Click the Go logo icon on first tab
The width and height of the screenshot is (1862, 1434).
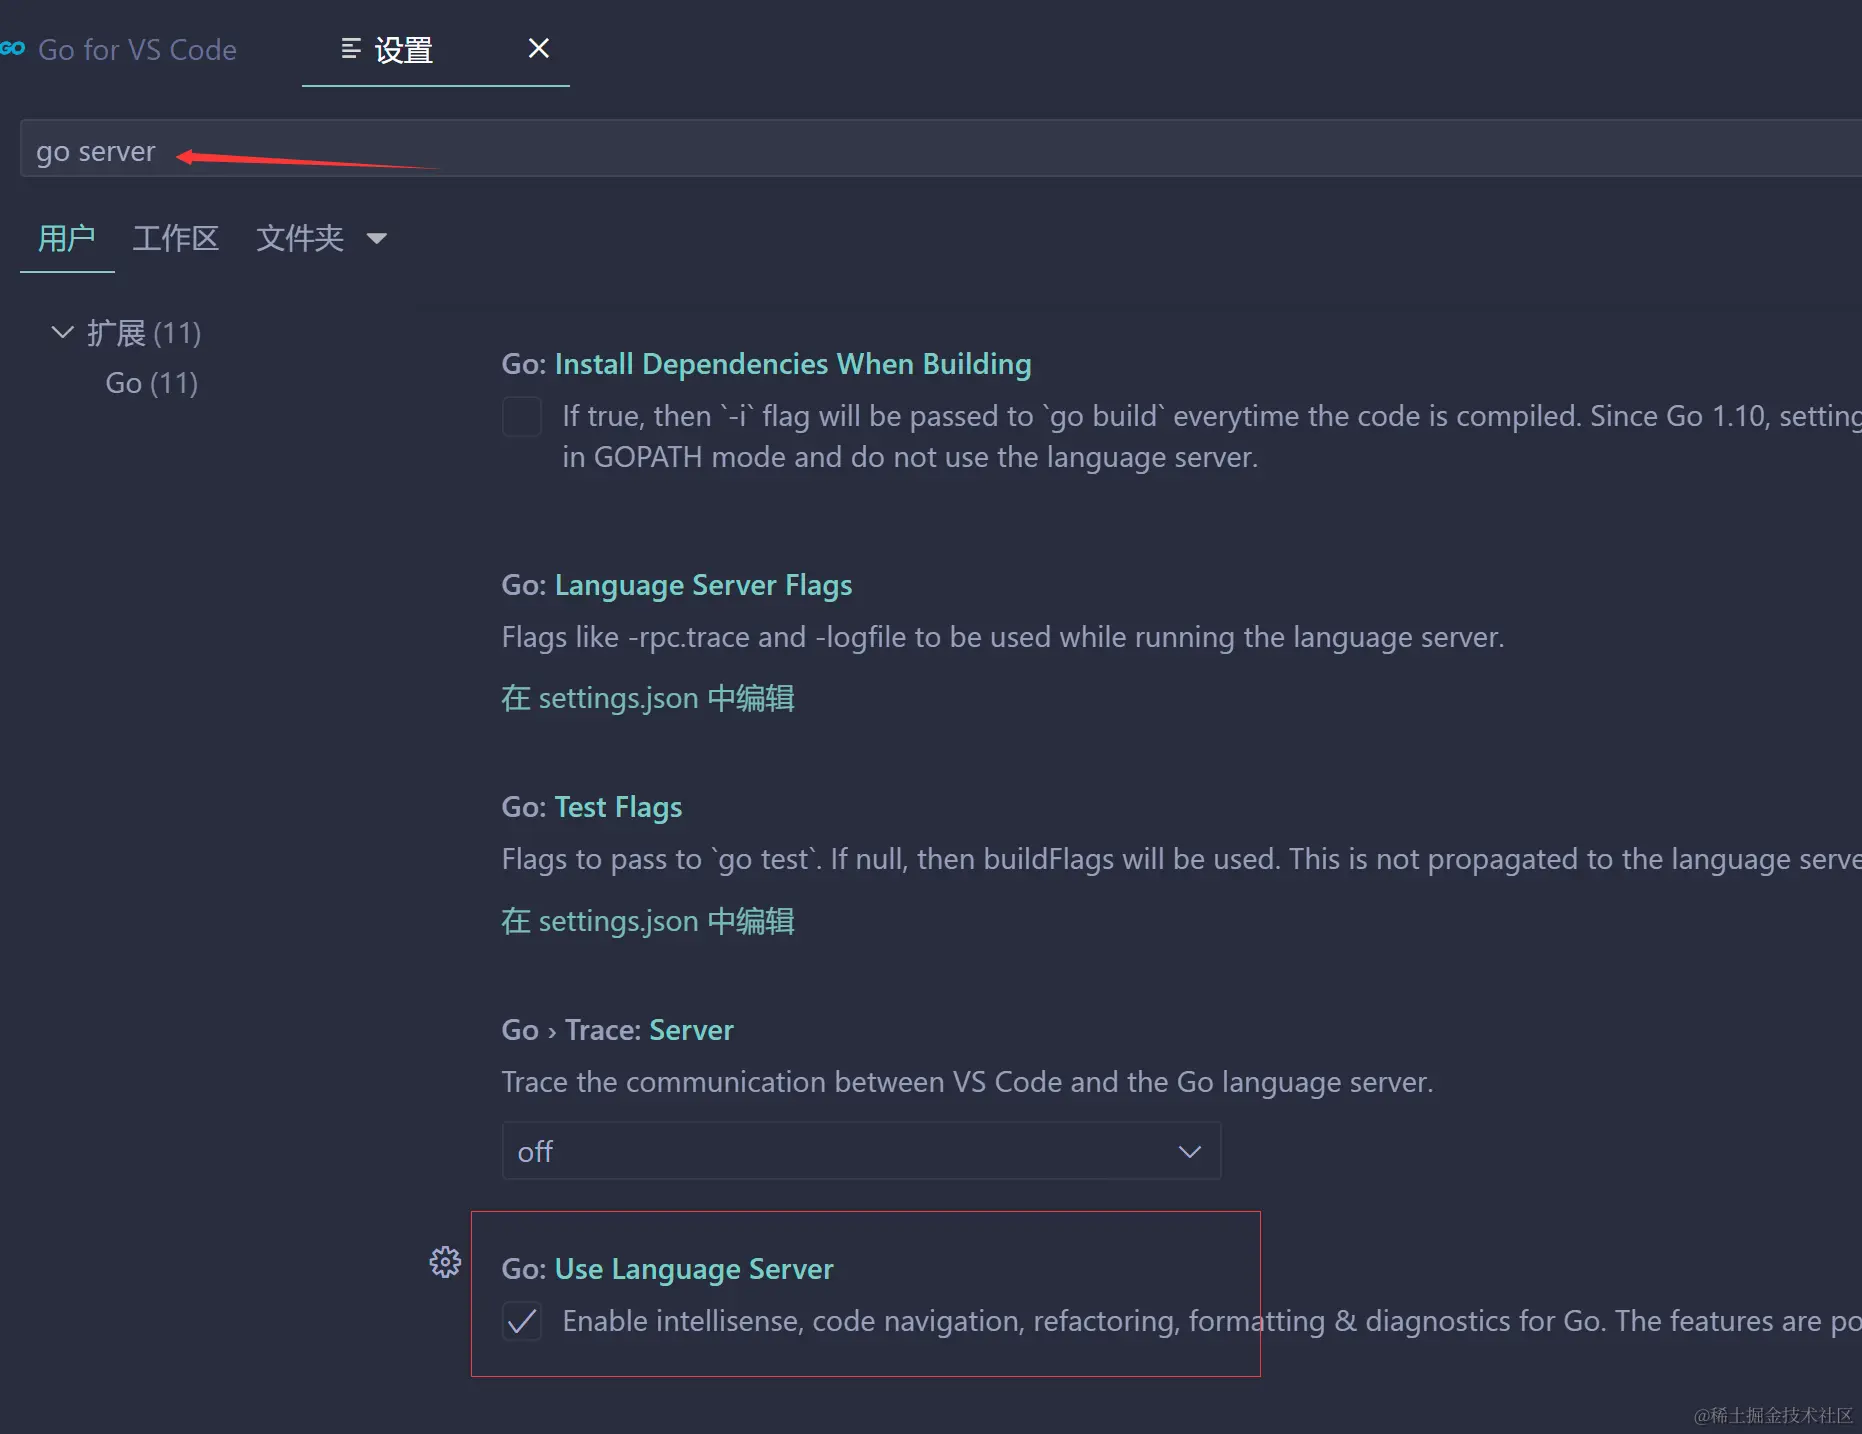pos(12,48)
